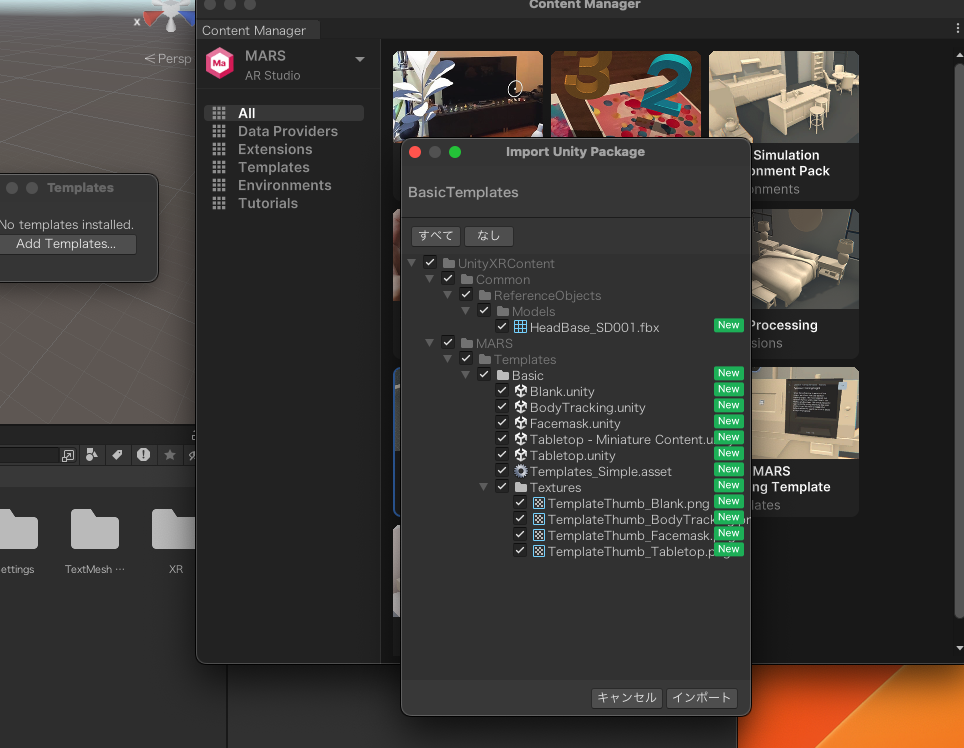The height and width of the screenshot is (748, 964).
Task: Collapse the Basic folder
Action: (465, 375)
